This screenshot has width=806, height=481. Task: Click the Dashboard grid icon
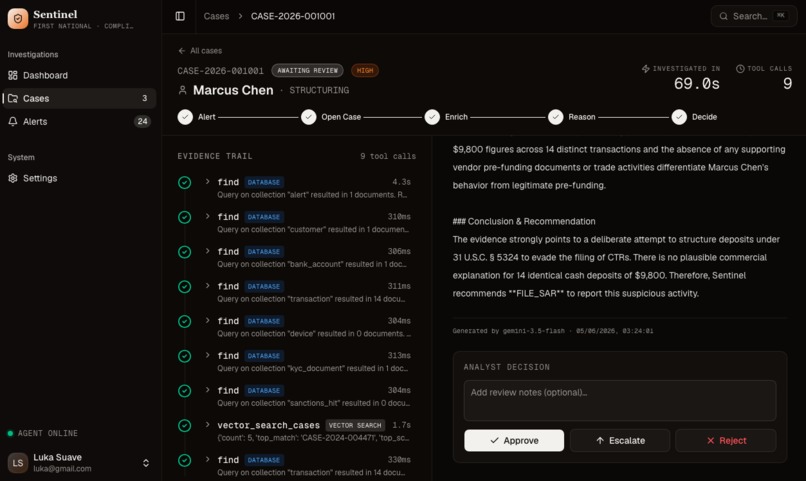point(13,75)
